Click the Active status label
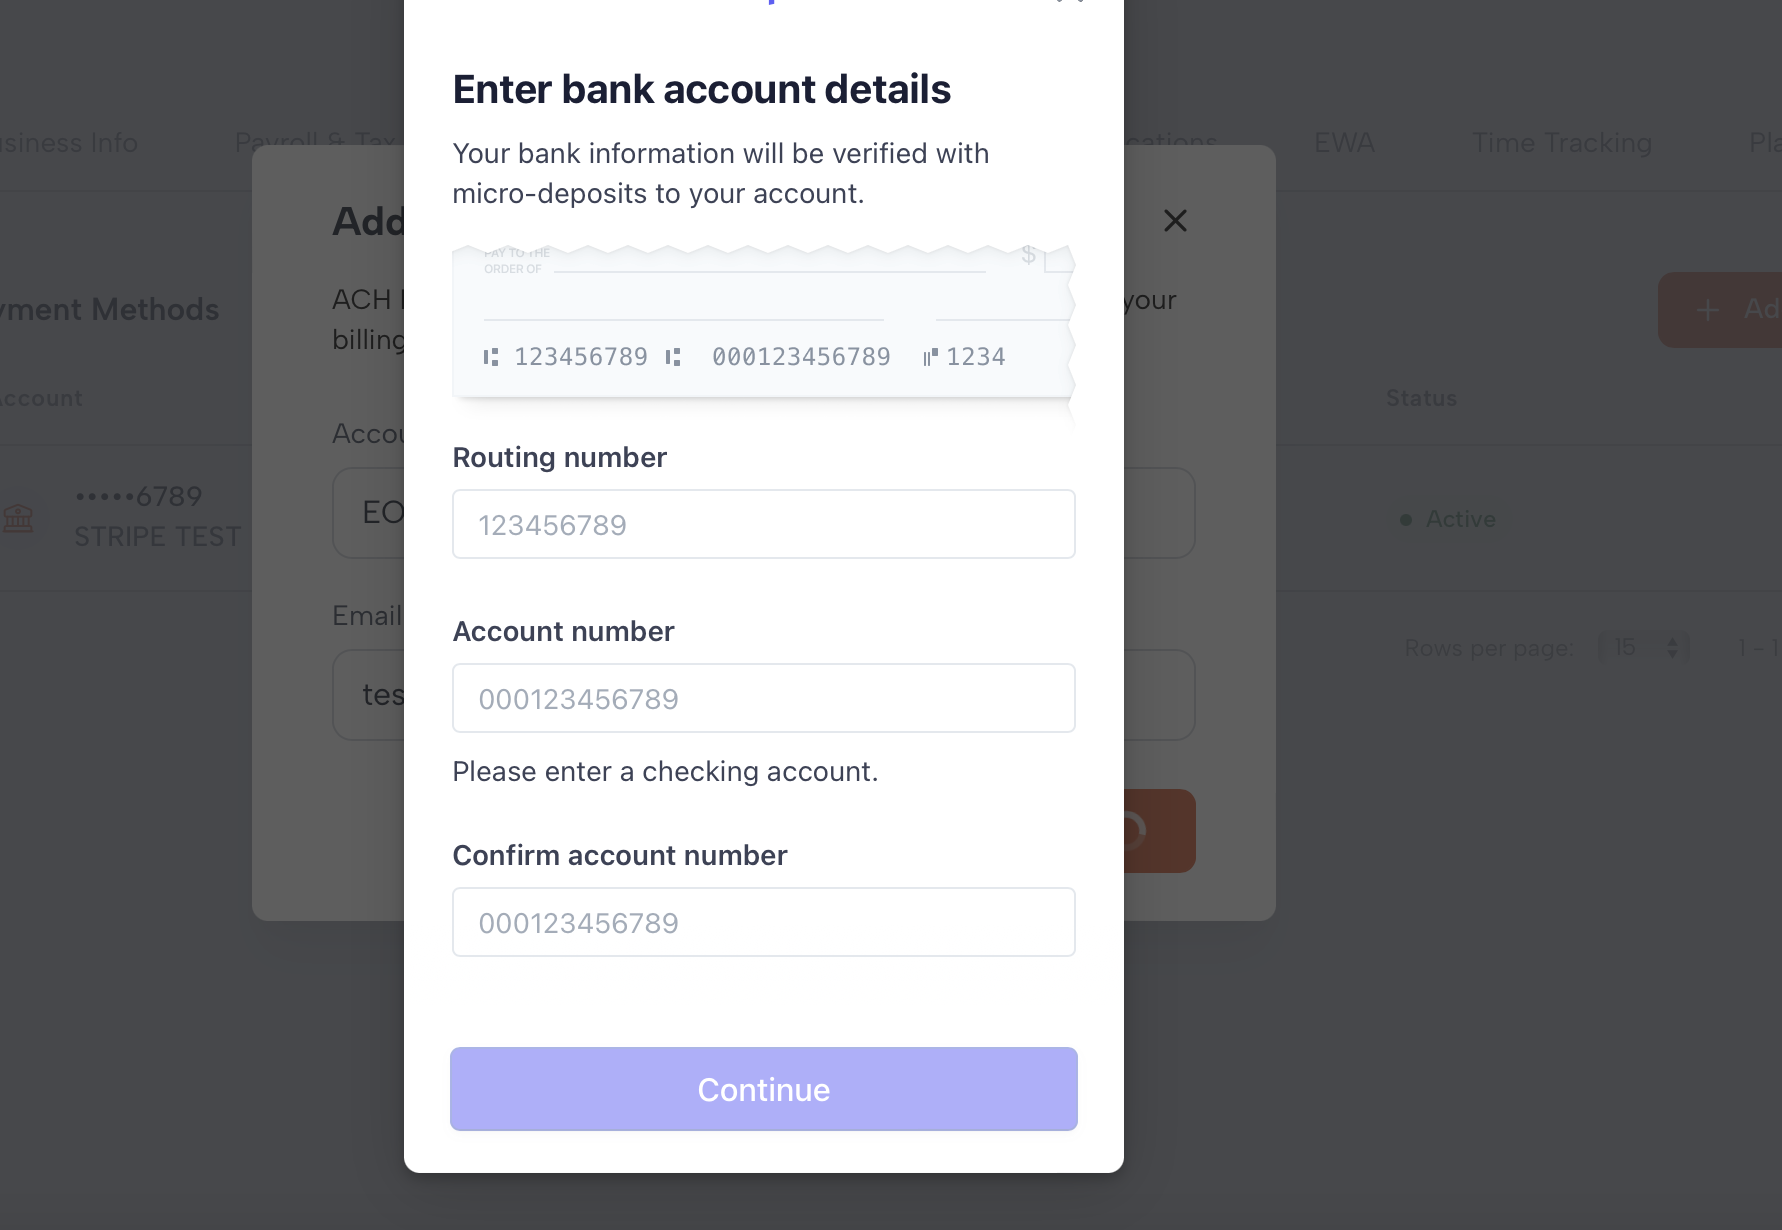The image size is (1782, 1230). 1460,519
